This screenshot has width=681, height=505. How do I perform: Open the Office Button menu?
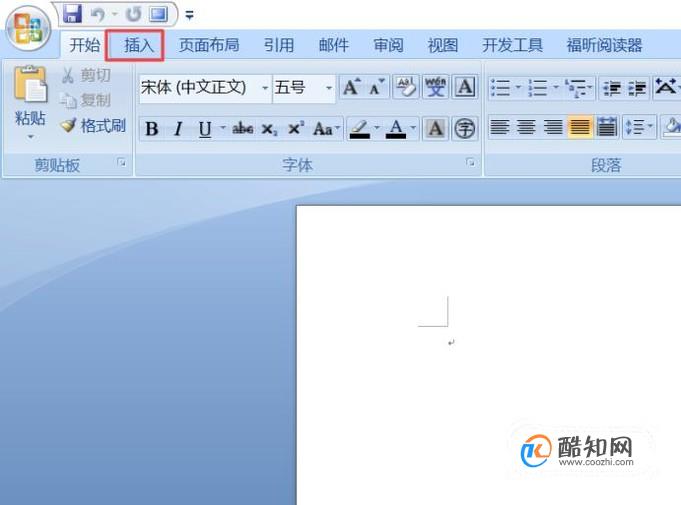(29, 29)
